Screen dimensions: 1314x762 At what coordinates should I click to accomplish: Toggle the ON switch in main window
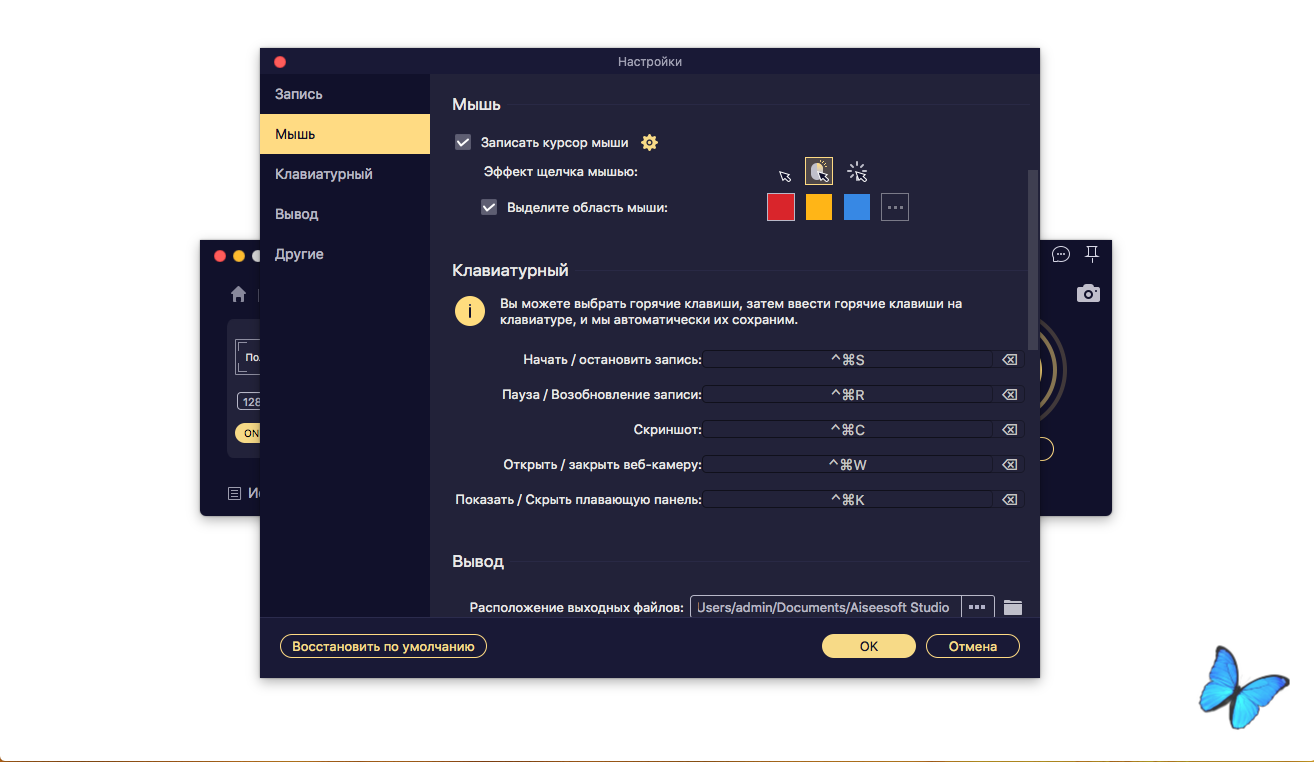(x=248, y=433)
